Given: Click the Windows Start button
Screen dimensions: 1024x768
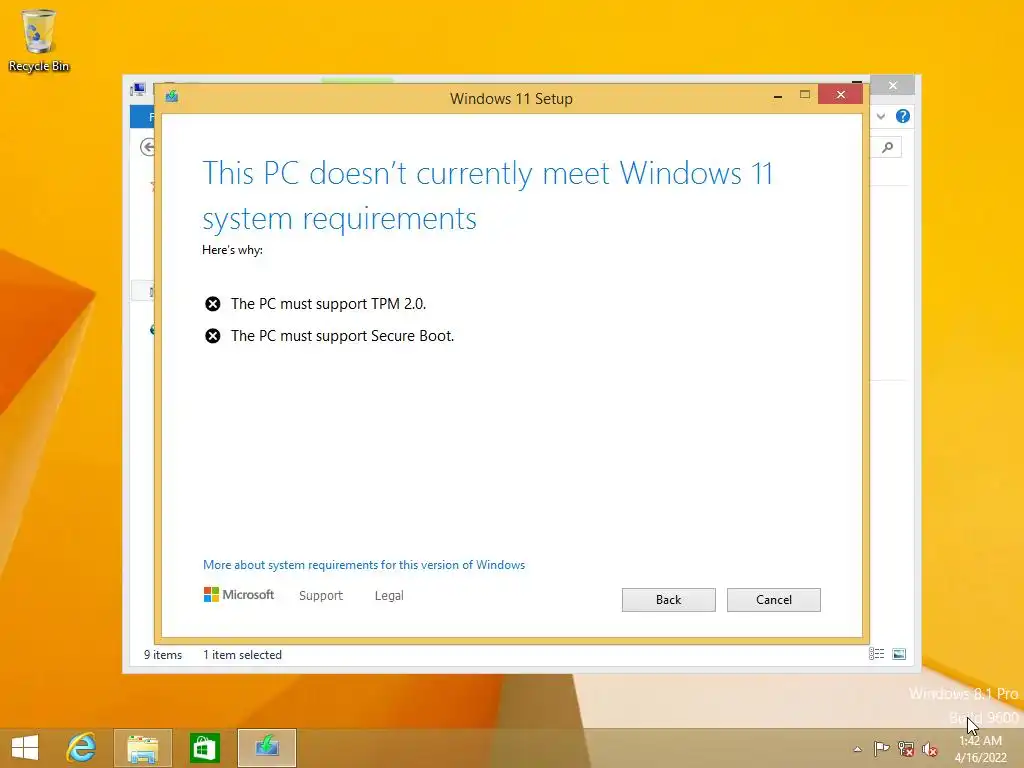Looking at the screenshot, I should click(25, 748).
